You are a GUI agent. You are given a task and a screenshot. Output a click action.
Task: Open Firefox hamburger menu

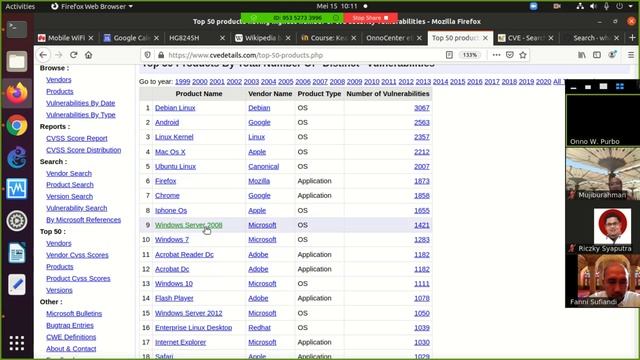point(631,55)
